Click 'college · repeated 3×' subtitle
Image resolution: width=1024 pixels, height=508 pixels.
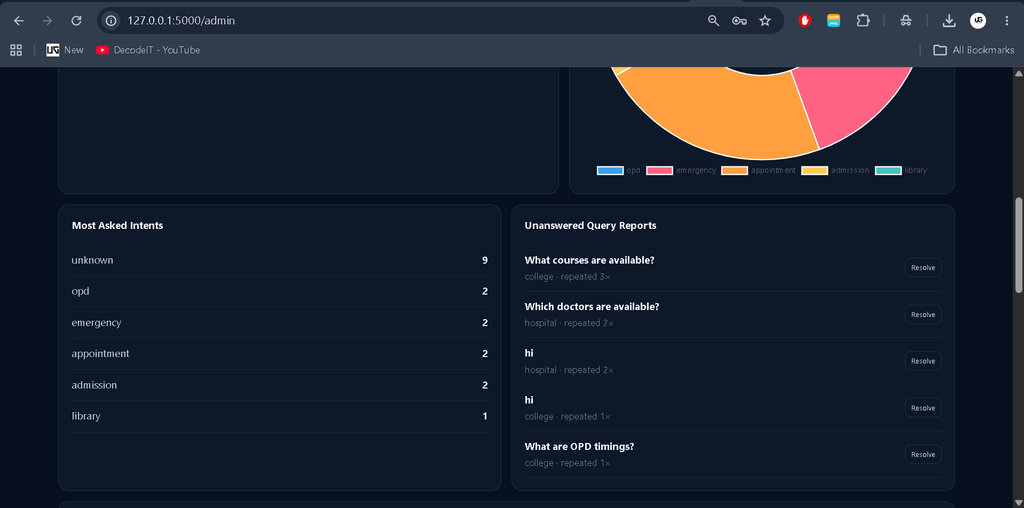(568, 276)
